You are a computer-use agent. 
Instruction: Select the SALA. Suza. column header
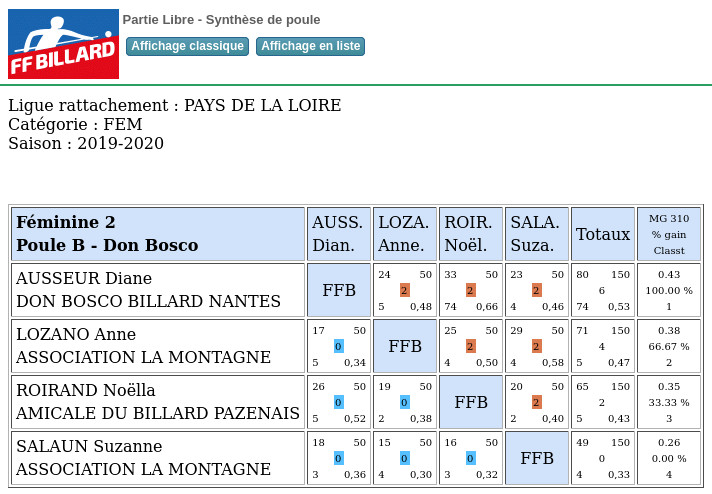pyautogui.click(x=537, y=234)
